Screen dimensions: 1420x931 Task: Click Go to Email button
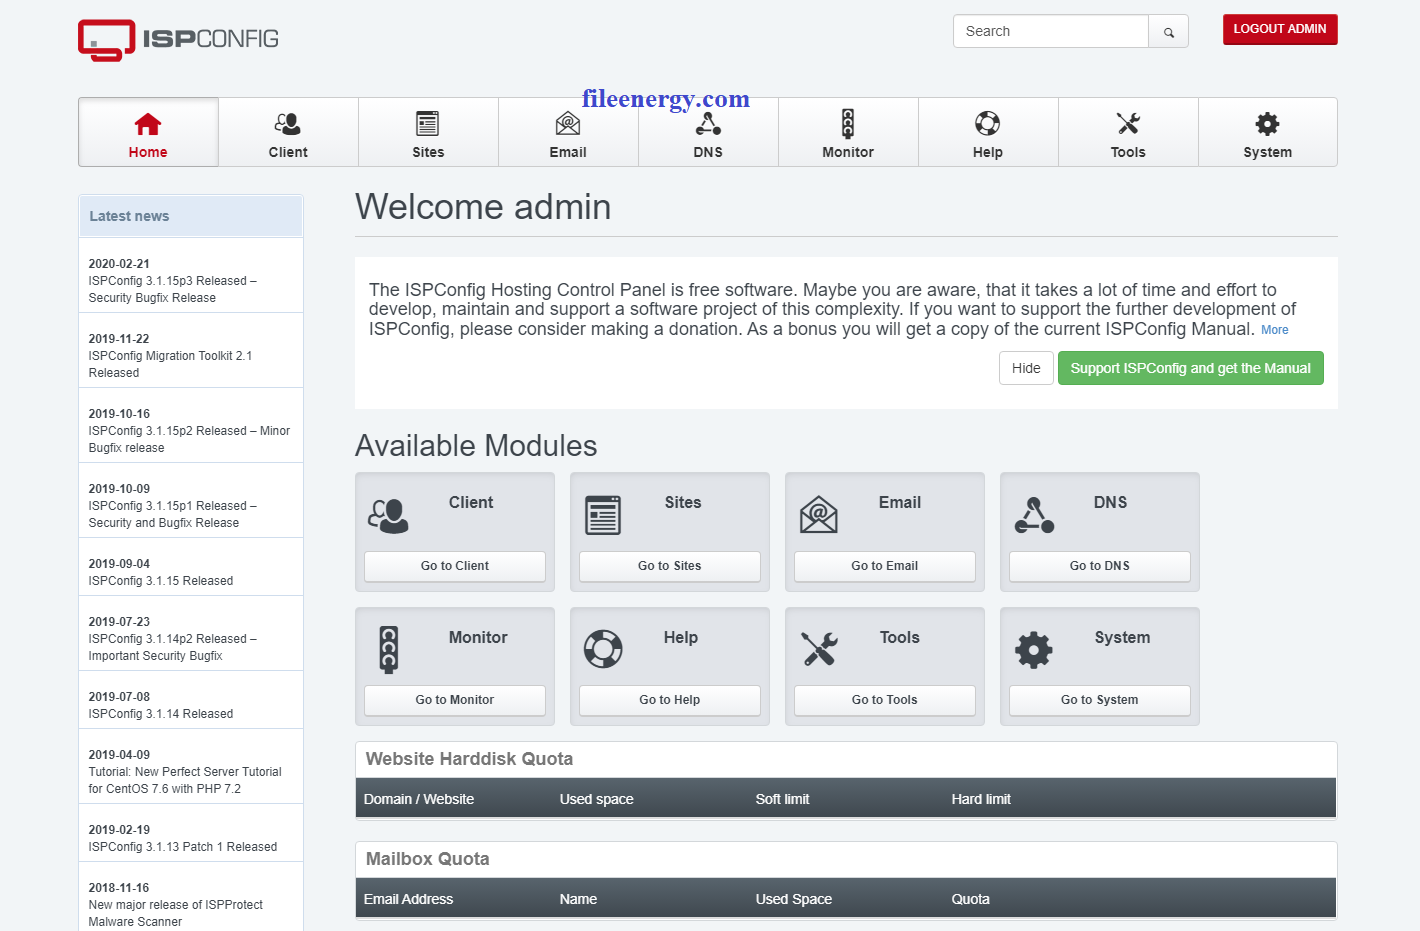pyautogui.click(x=885, y=566)
